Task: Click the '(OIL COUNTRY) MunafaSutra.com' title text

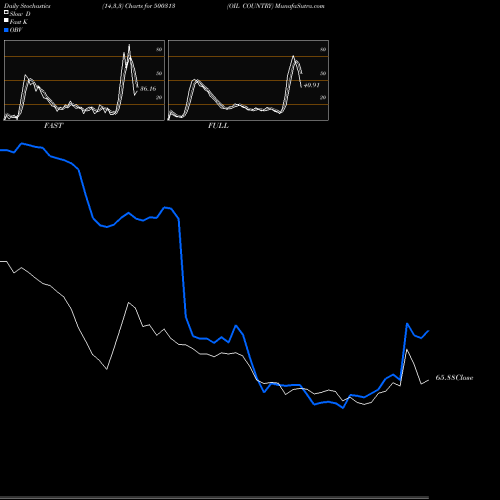Action: 275,6
